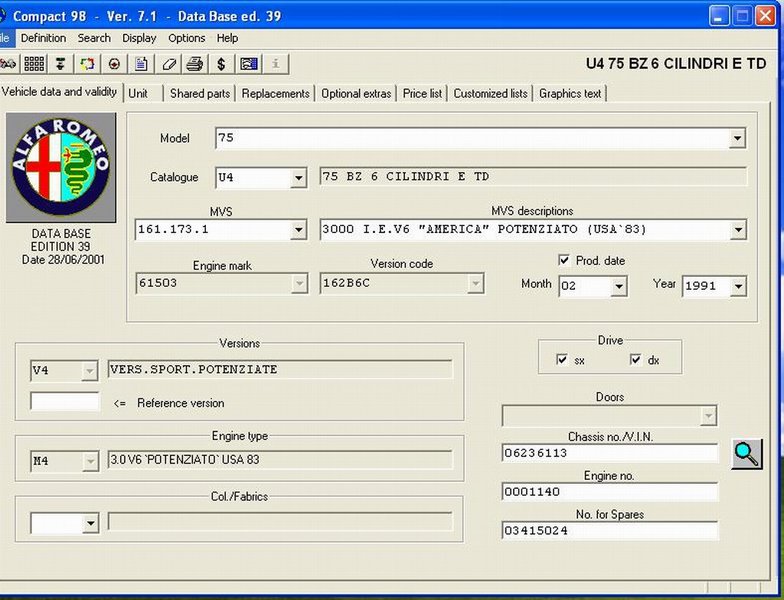784x600 pixels.
Task: Click the greyed info 'i' toolbar icon
Action: pyautogui.click(x=276, y=64)
